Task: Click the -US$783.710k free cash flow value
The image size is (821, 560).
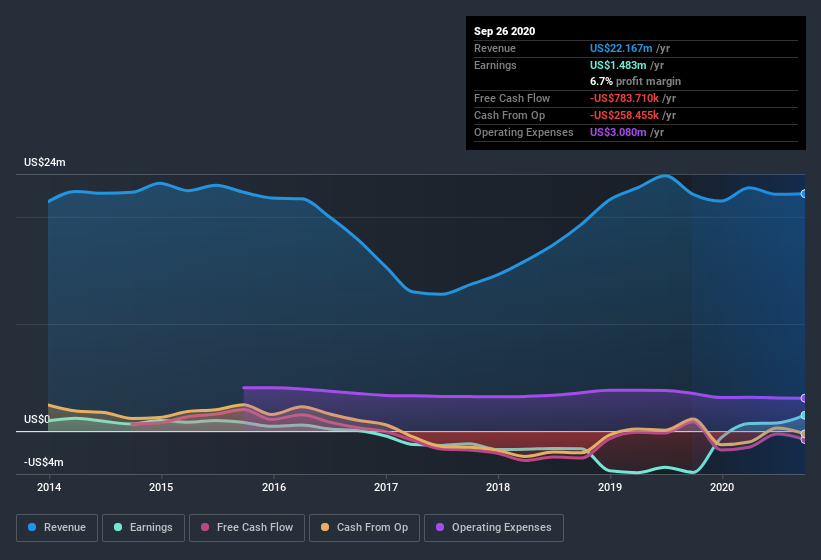Action: click(624, 98)
